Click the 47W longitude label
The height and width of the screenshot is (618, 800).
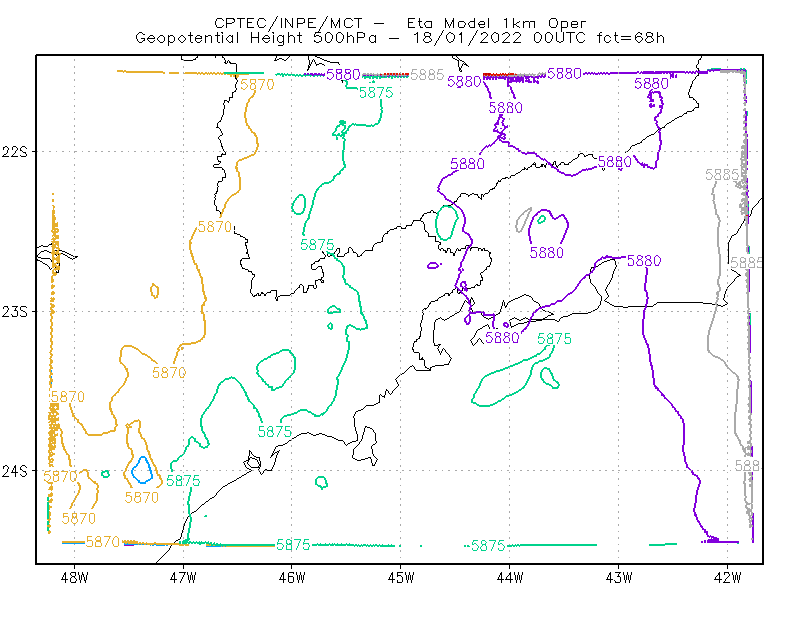tap(183, 577)
